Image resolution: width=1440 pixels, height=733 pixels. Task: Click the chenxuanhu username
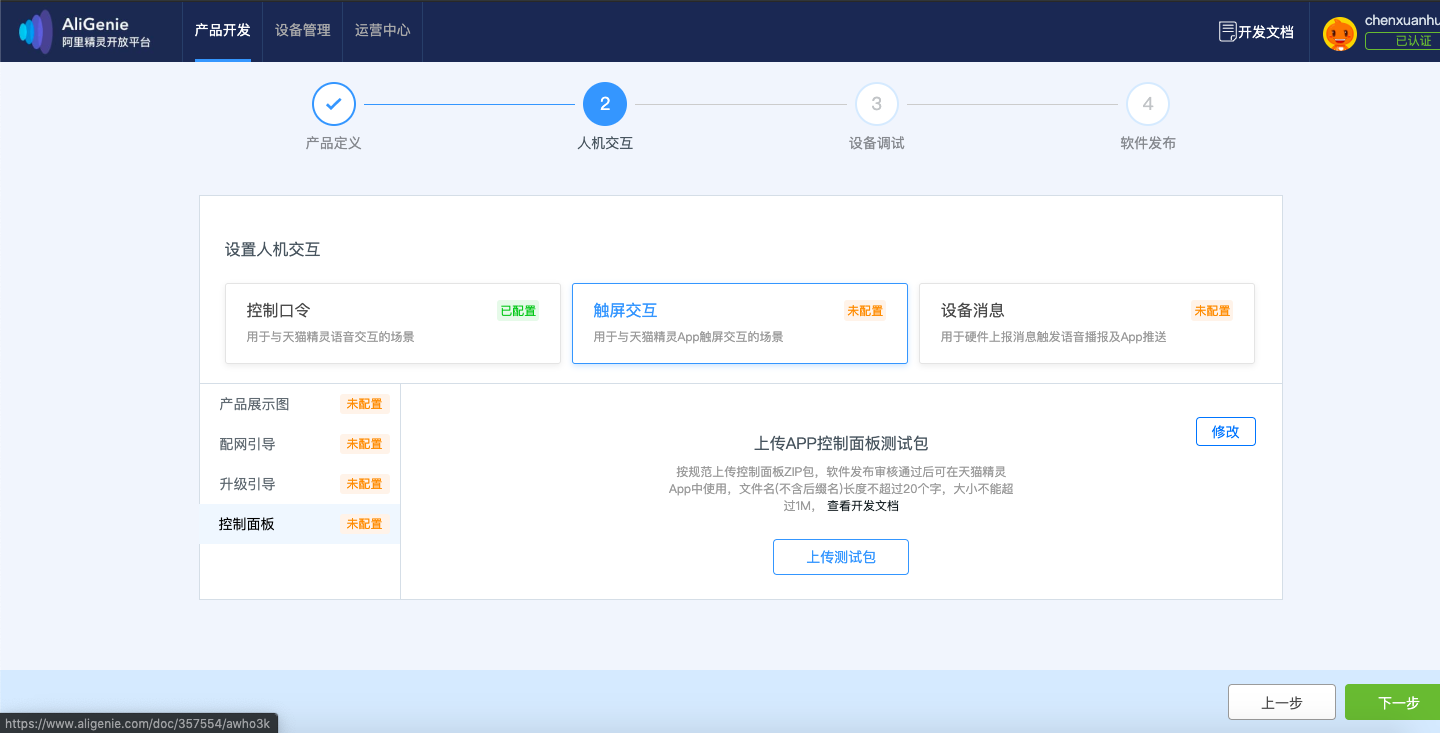[x=1402, y=20]
